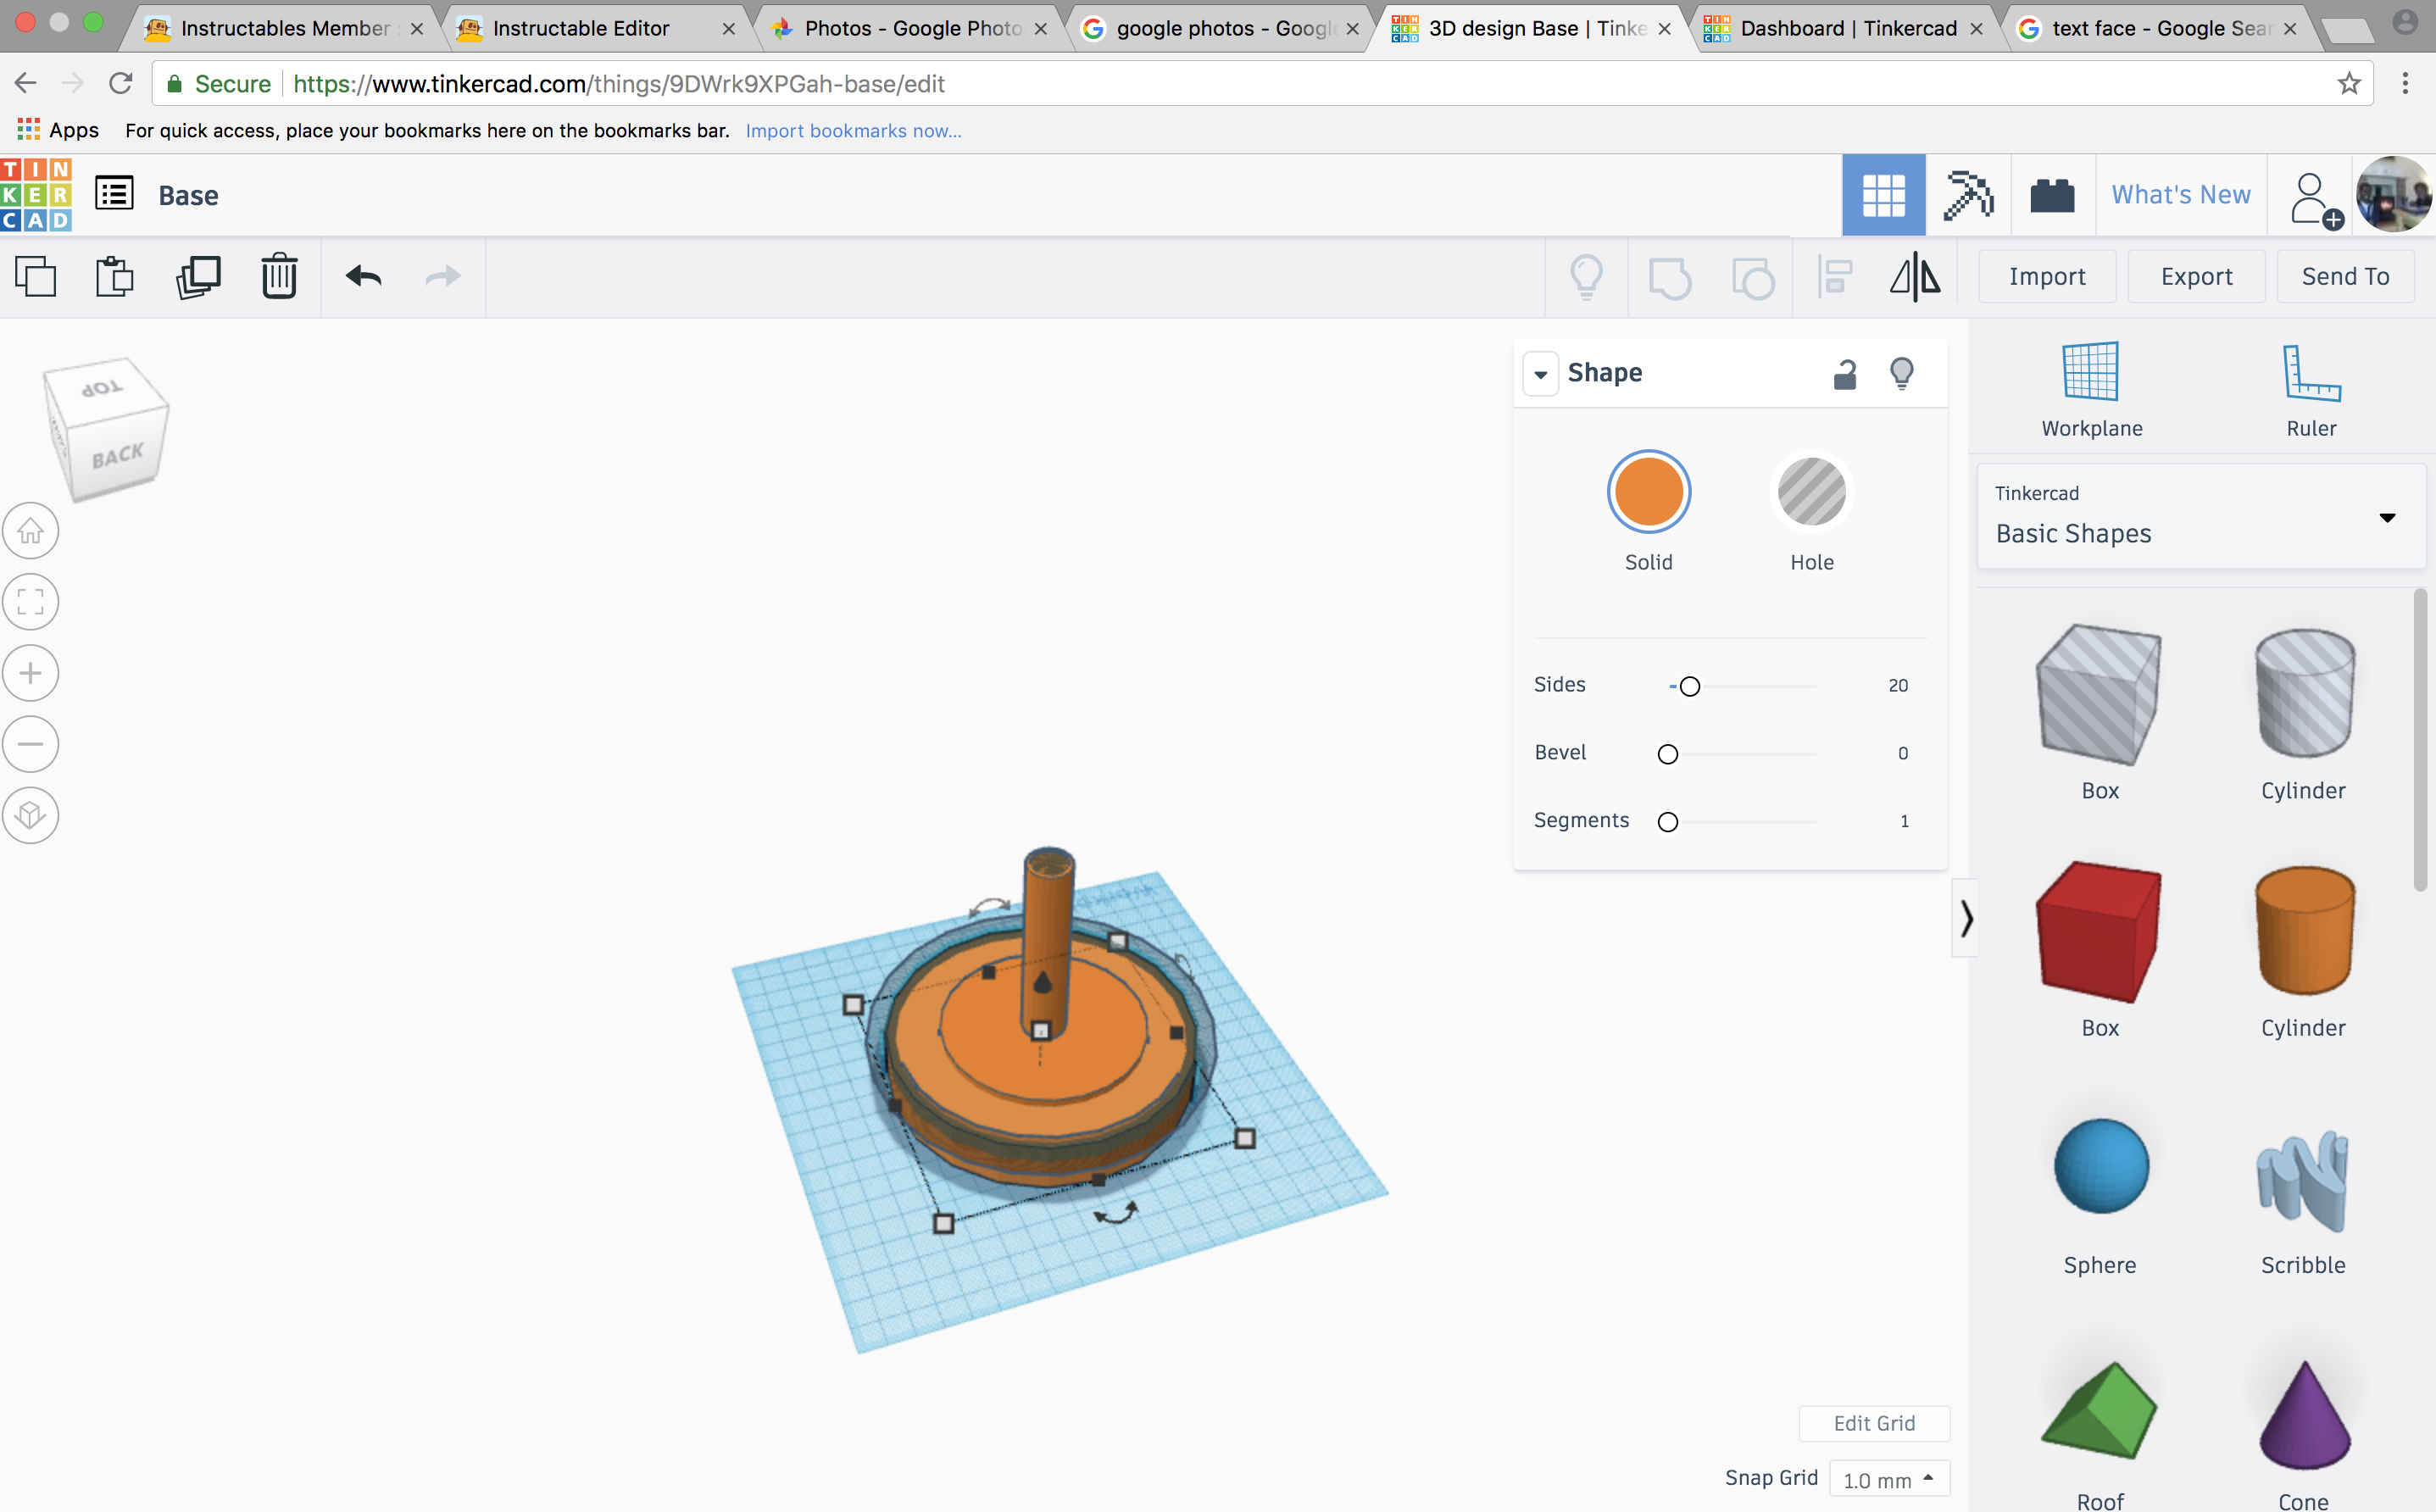Image resolution: width=2436 pixels, height=1512 pixels.
Task: Click the Edit Grid button
Action: coord(1873,1423)
